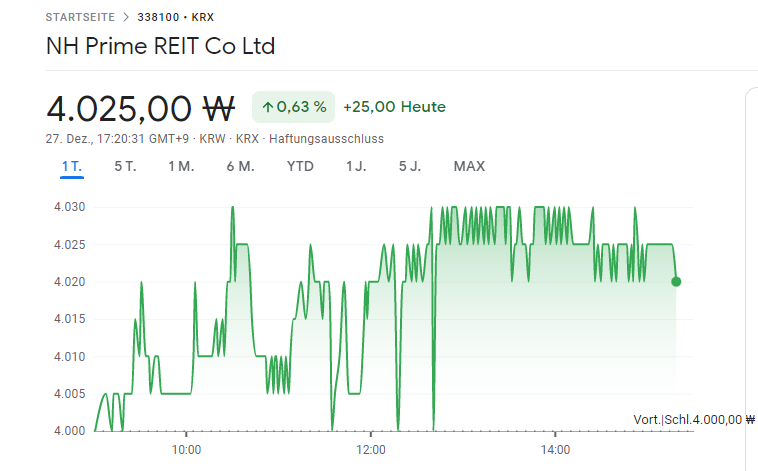This screenshot has width=758, height=471.
Task: Open the Haftungsausschluss disclaimer link
Action: [x=326, y=139]
